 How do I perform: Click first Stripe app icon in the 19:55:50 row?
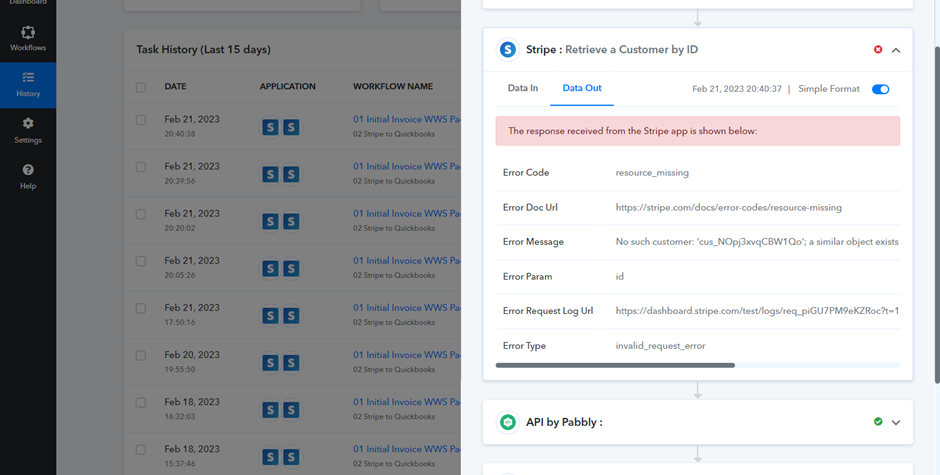tap(270, 363)
